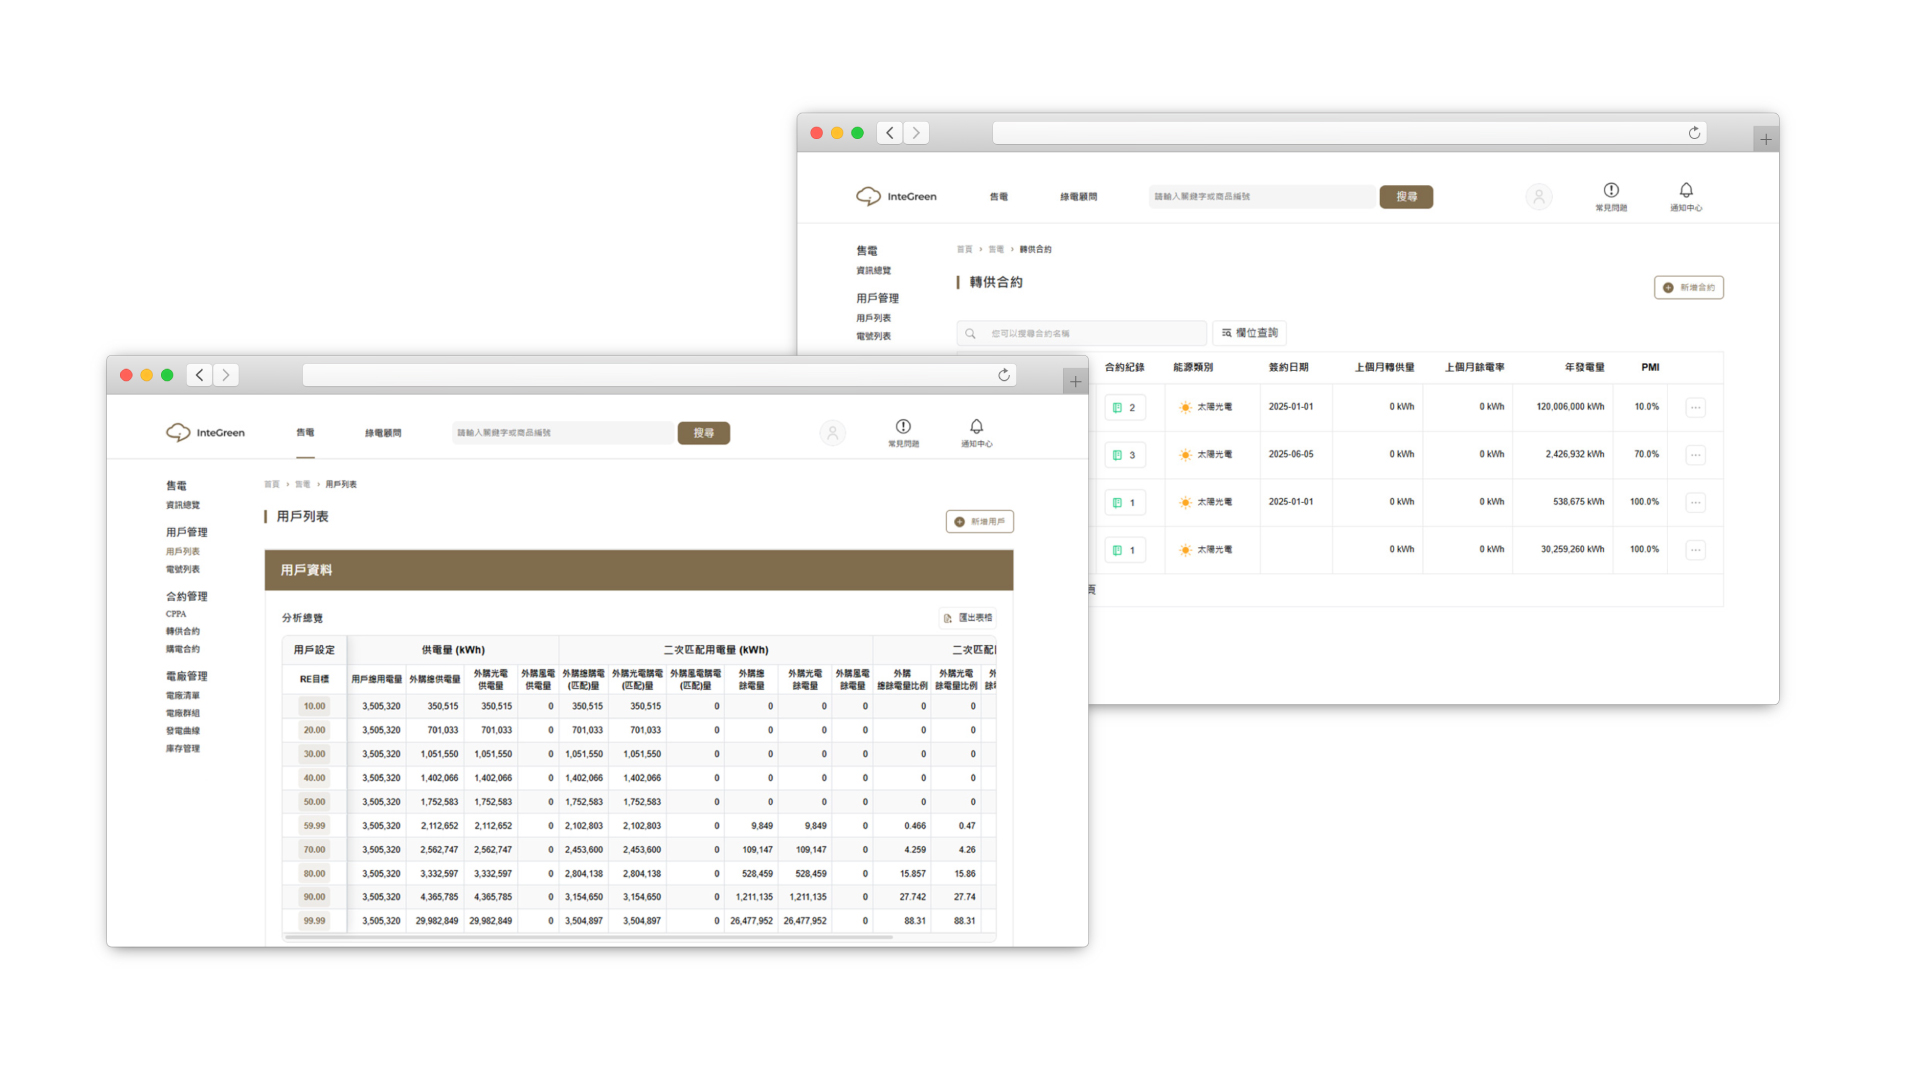Screen dimensions: 1920x1080
Task: Open 欄位查詢 column filter
Action: [1249, 333]
